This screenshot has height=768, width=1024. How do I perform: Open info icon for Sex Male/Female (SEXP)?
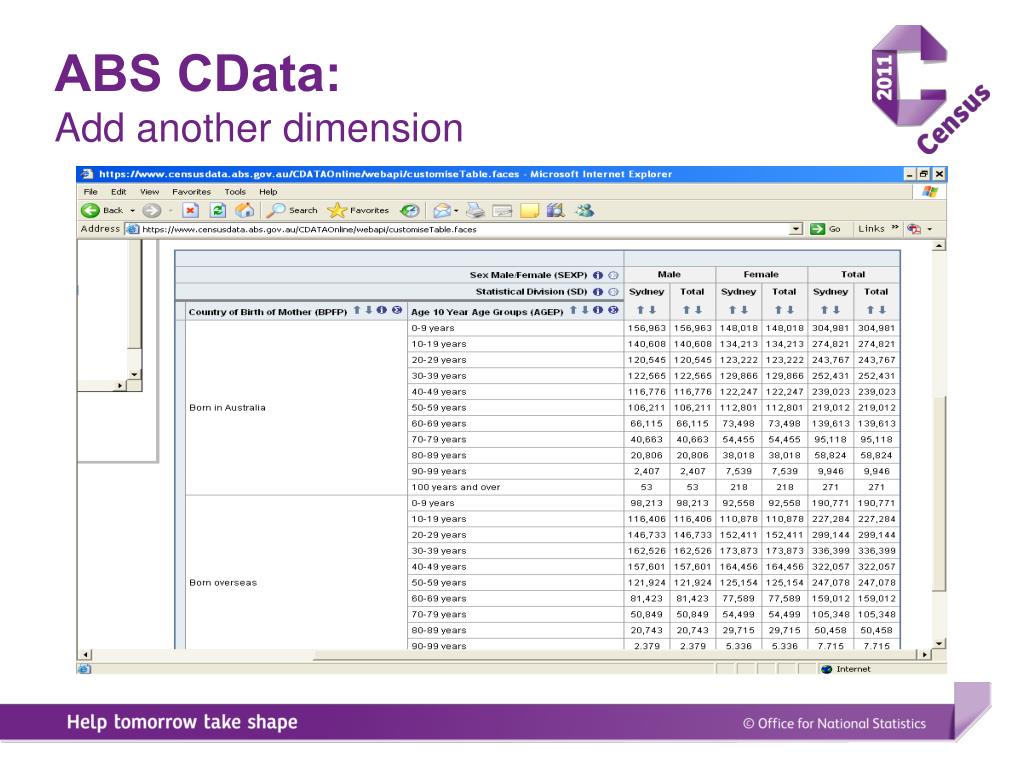tap(598, 274)
